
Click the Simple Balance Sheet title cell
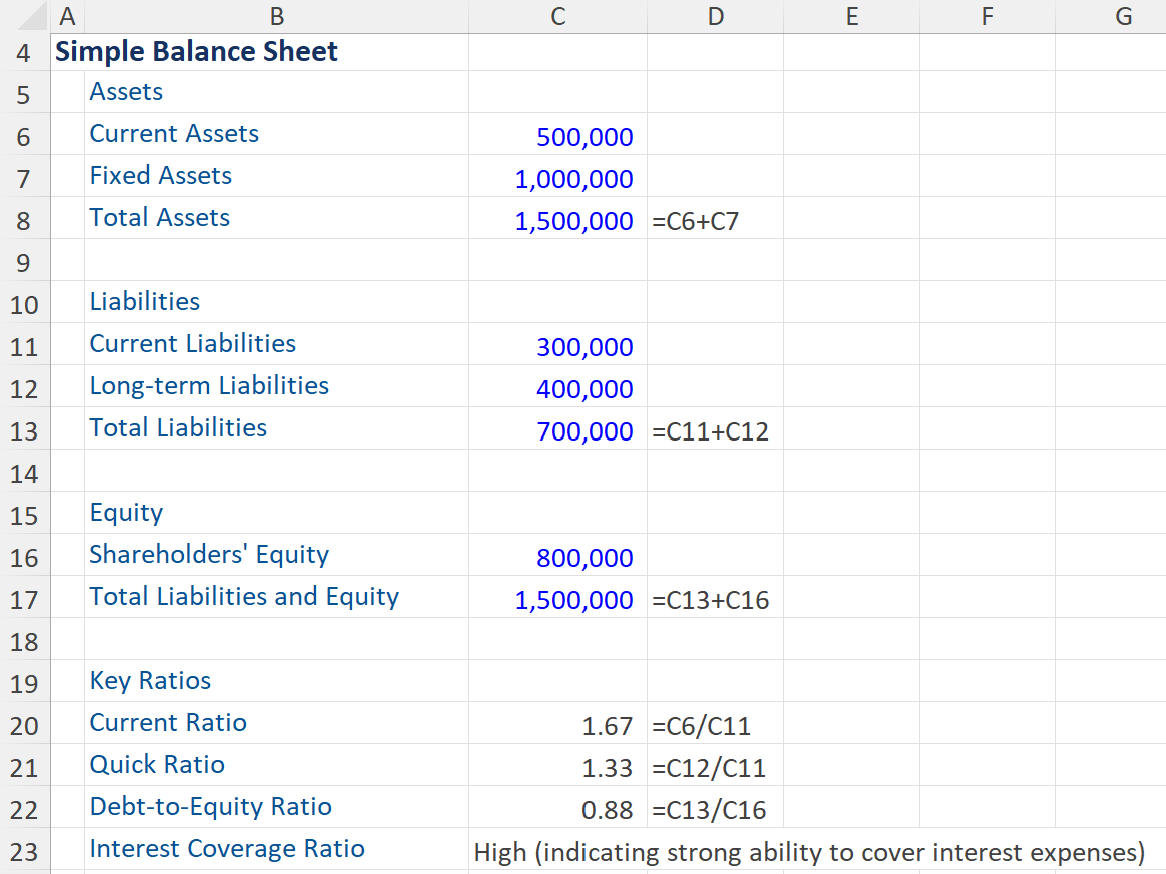coord(196,52)
